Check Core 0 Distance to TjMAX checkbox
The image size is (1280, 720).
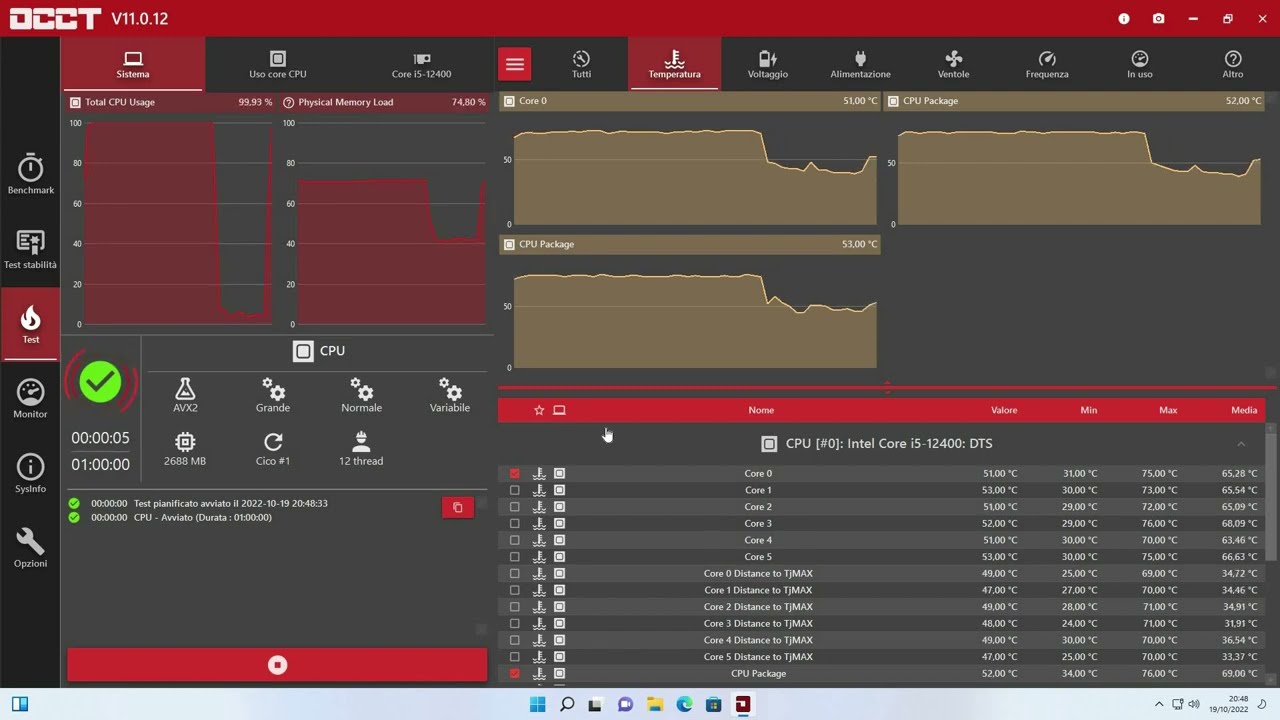(x=515, y=573)
